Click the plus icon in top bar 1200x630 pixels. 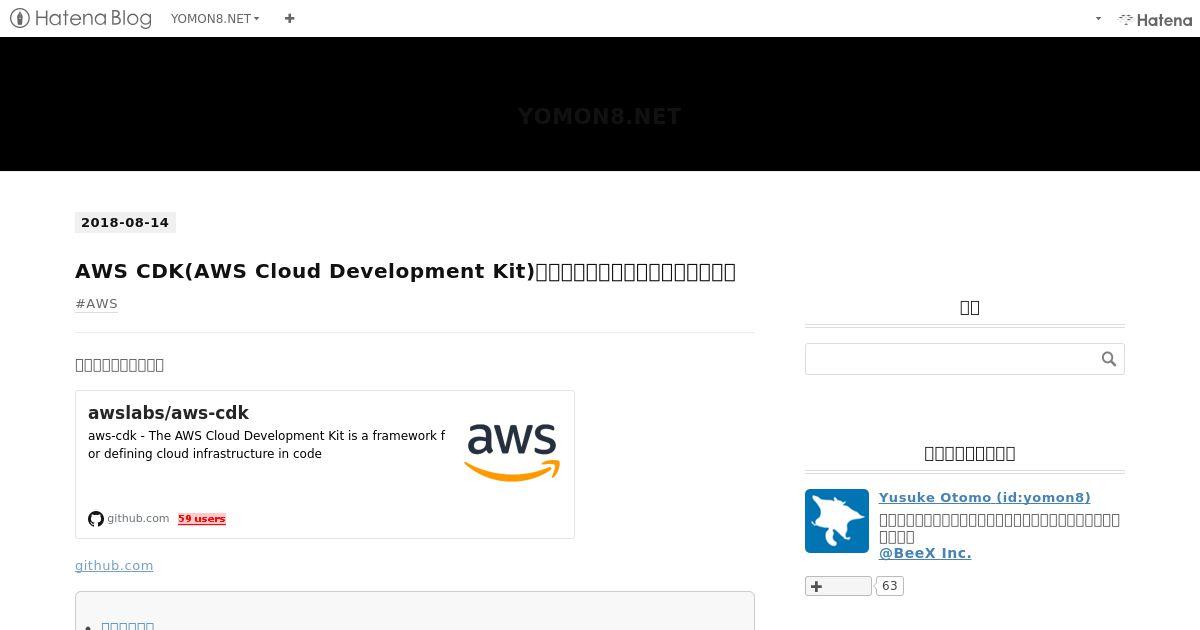pos(290,18)
